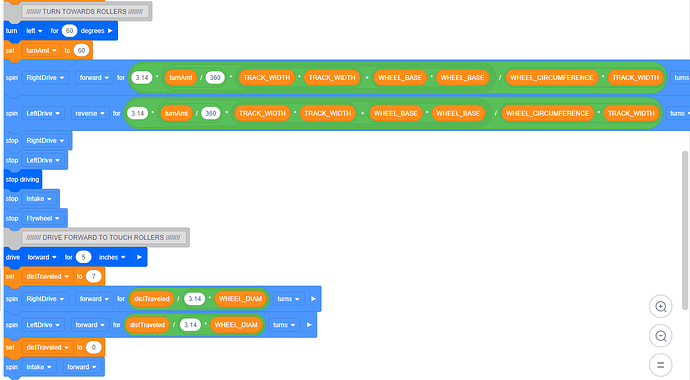Open the spin Intake motor dropdown

pyautogui.click(x=39, y=367)
